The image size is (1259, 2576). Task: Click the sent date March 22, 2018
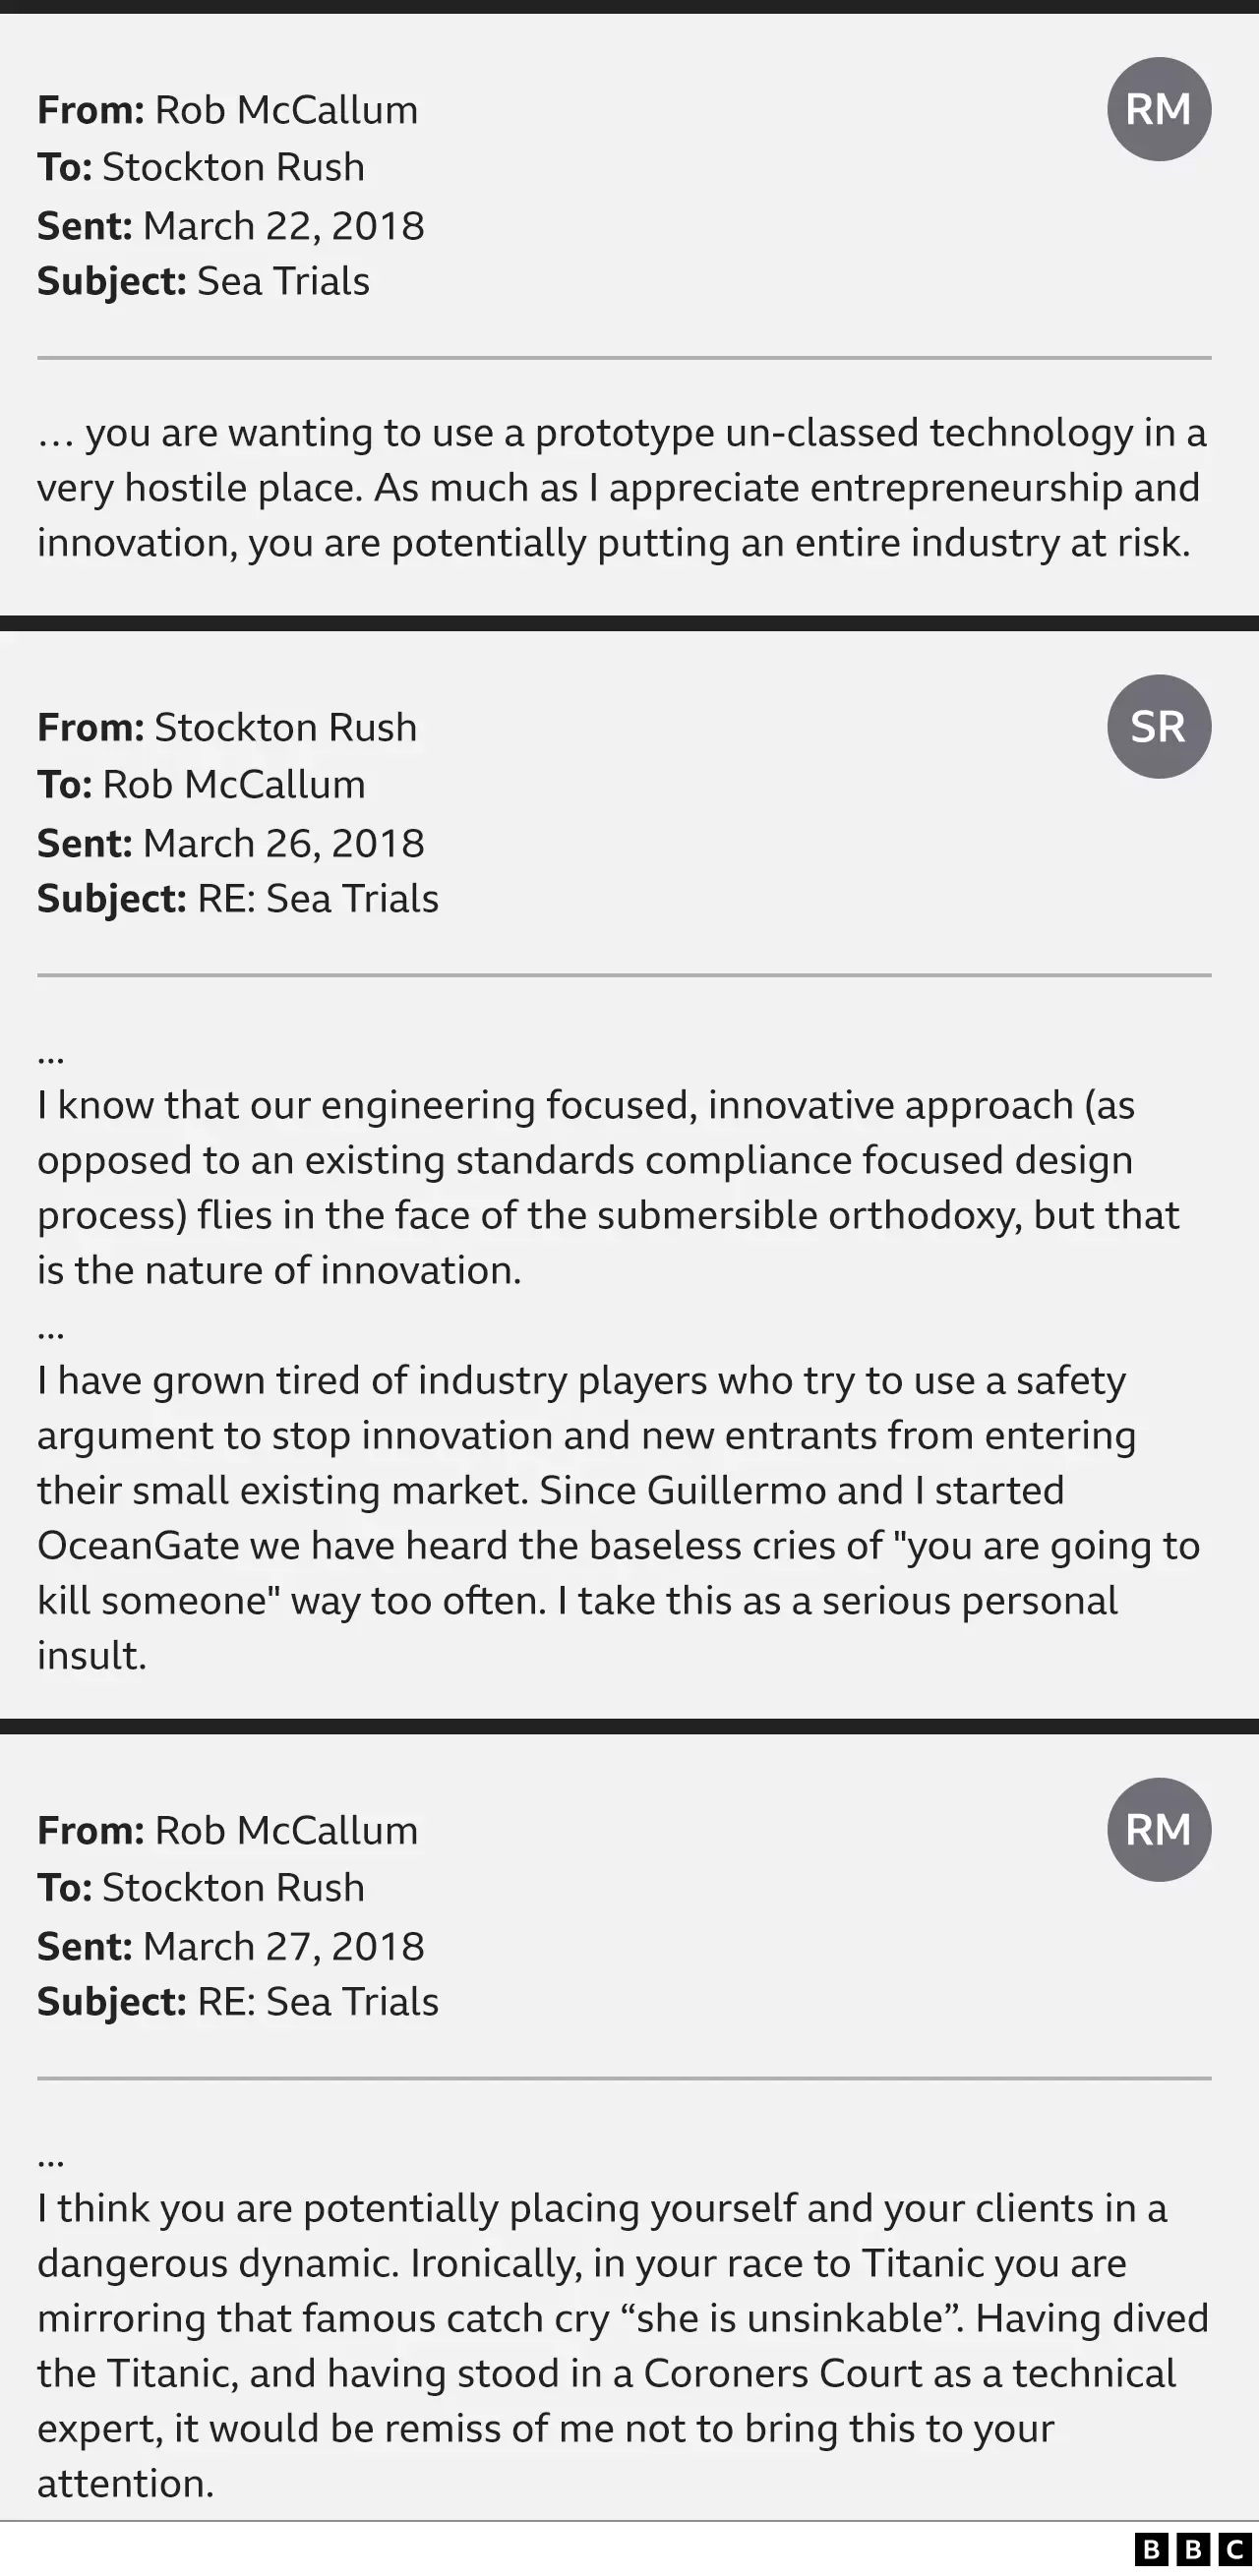(283, 226)
